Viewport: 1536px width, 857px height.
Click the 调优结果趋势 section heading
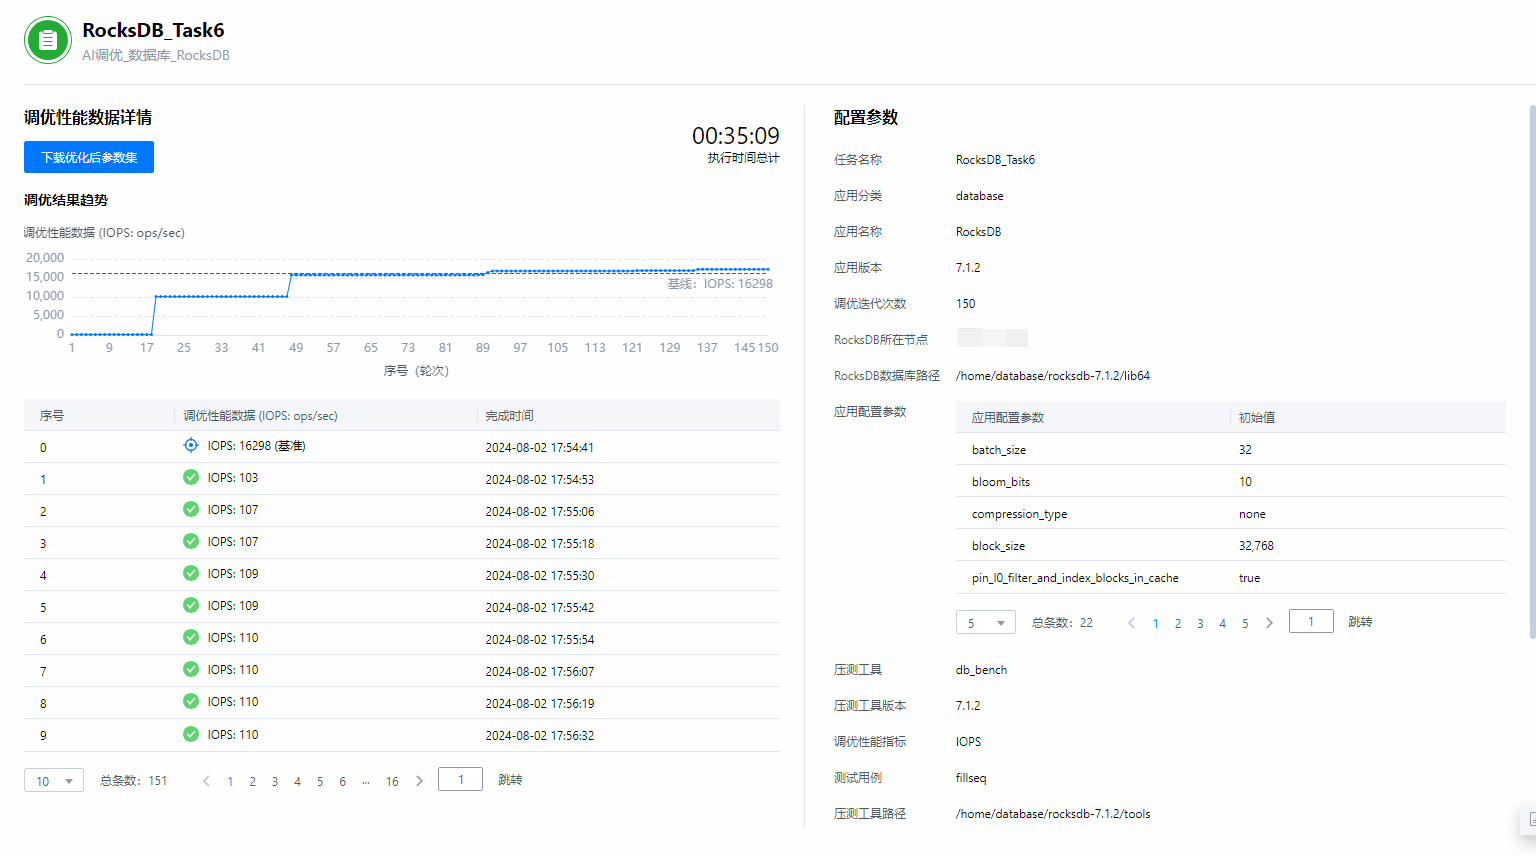click(66, 200)
